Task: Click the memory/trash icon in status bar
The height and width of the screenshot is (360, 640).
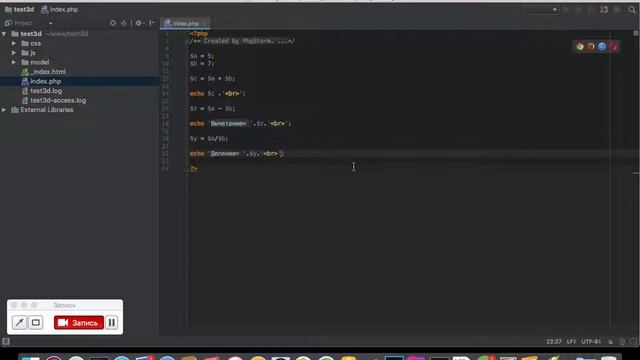Action: [x=622, y=342]
